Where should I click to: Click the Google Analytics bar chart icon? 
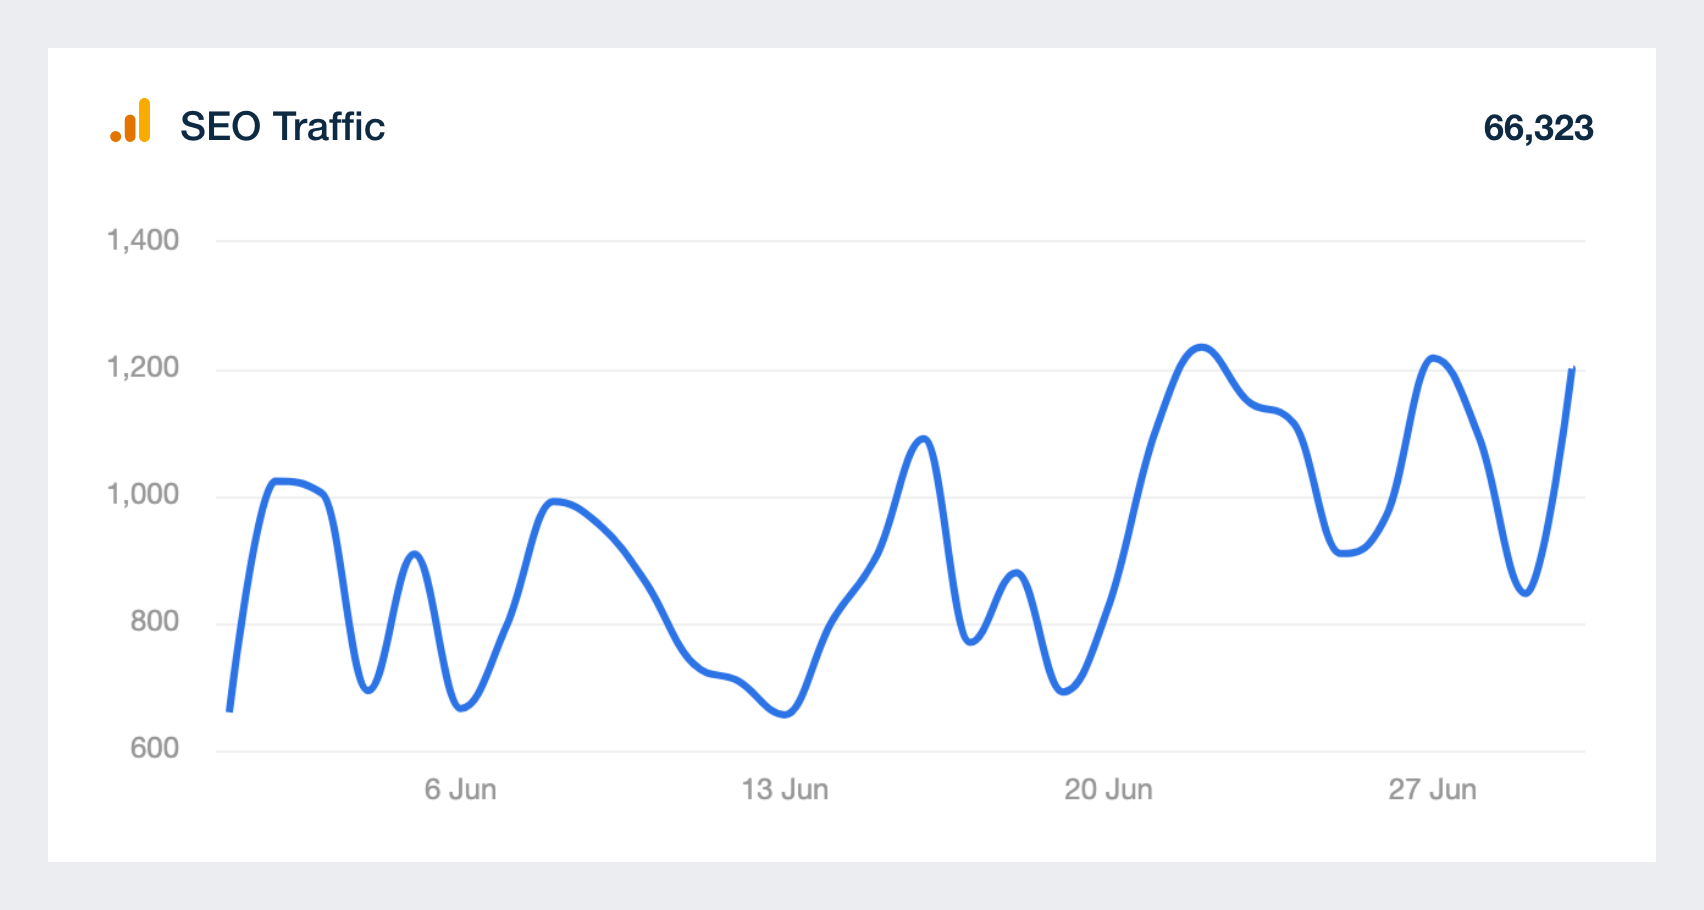(131, 121)
